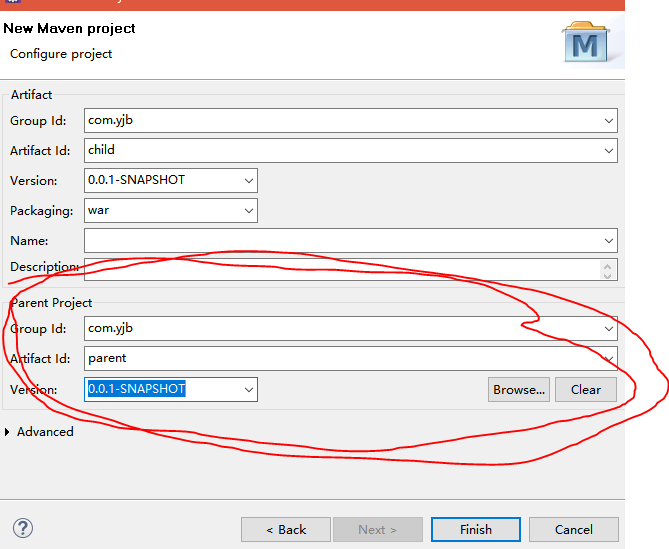The width and height of the screenshot is (669, 549).
Task: Click the Back button
Action: [x=286, y=529]
